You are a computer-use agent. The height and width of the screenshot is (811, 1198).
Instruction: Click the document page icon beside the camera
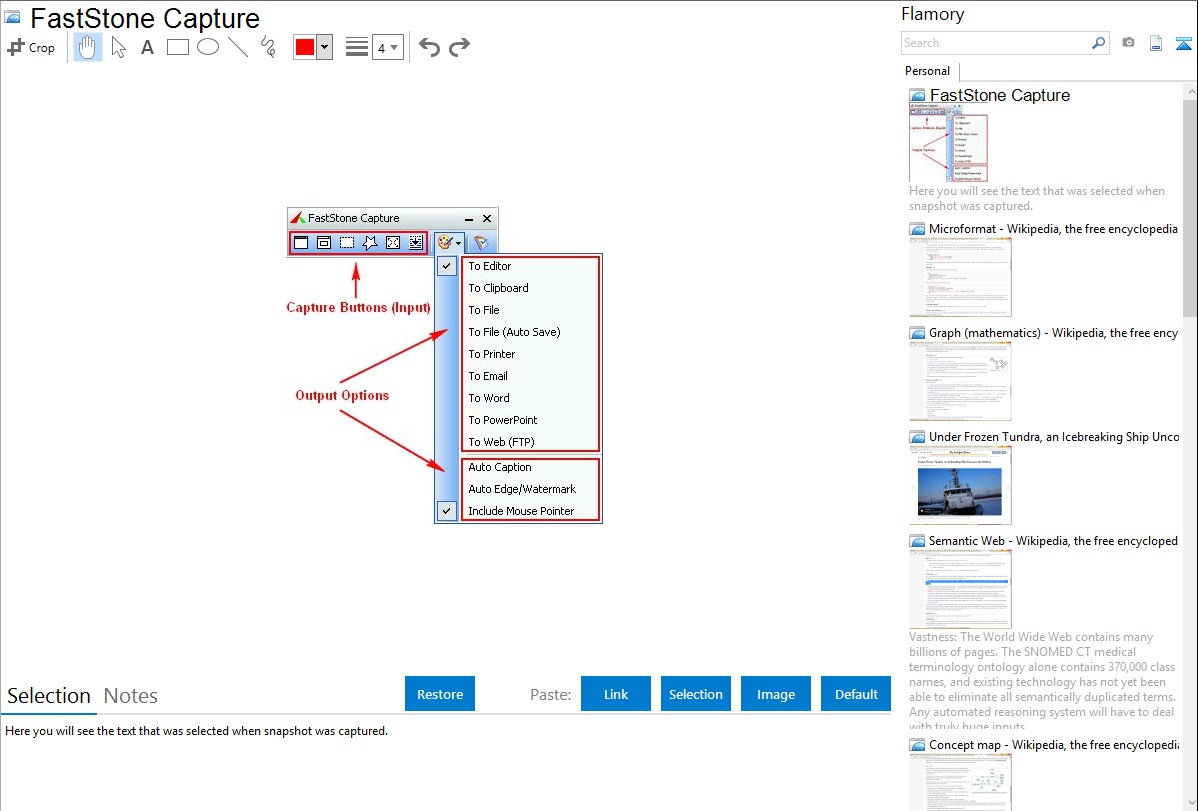tap(1156, 43)
